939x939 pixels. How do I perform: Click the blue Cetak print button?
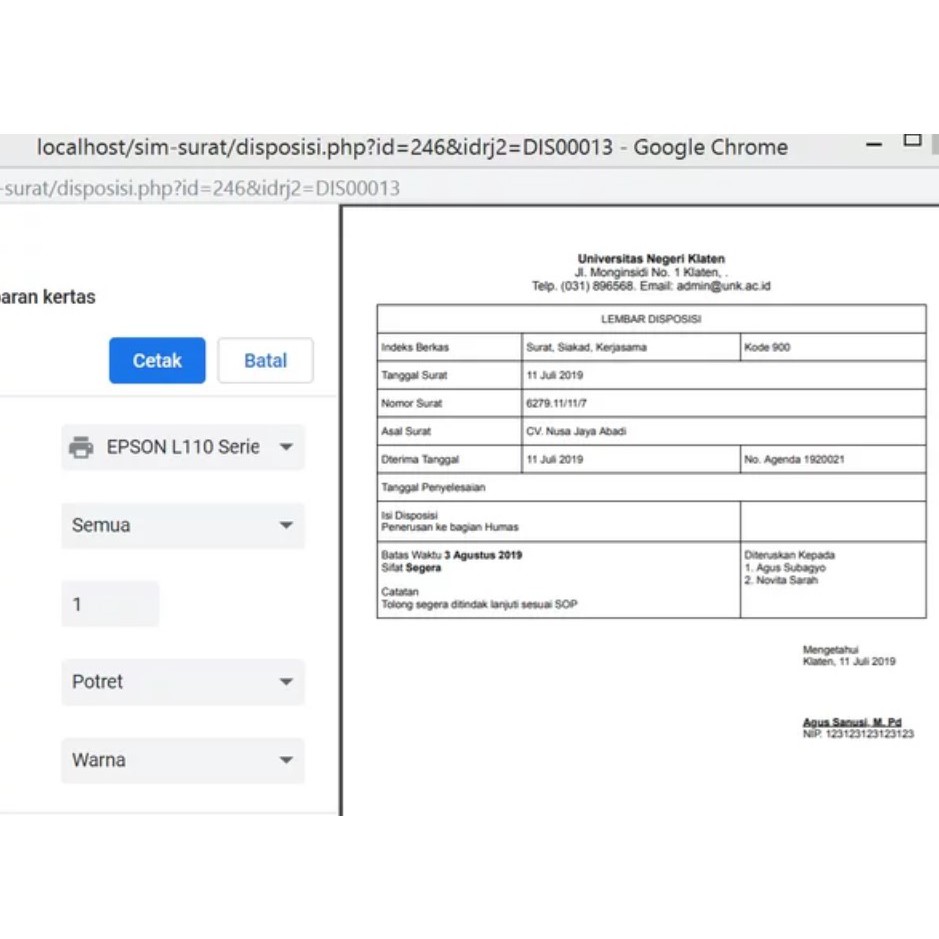[x=157, y=361]
